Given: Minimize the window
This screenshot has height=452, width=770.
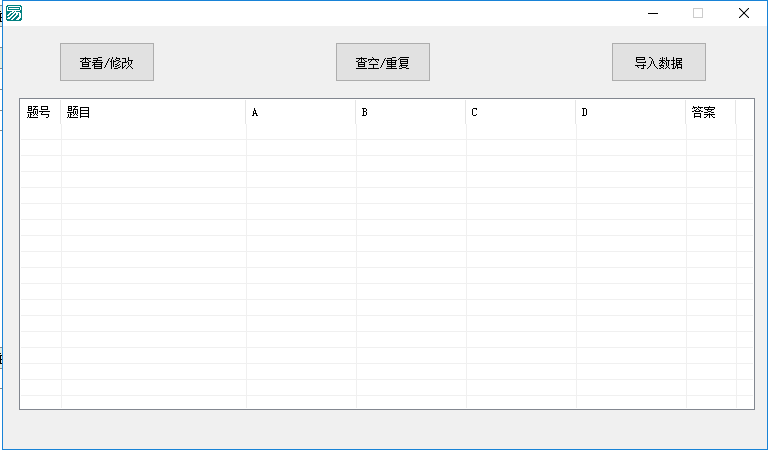Looking at the screenshot, I should click(653, 13).
